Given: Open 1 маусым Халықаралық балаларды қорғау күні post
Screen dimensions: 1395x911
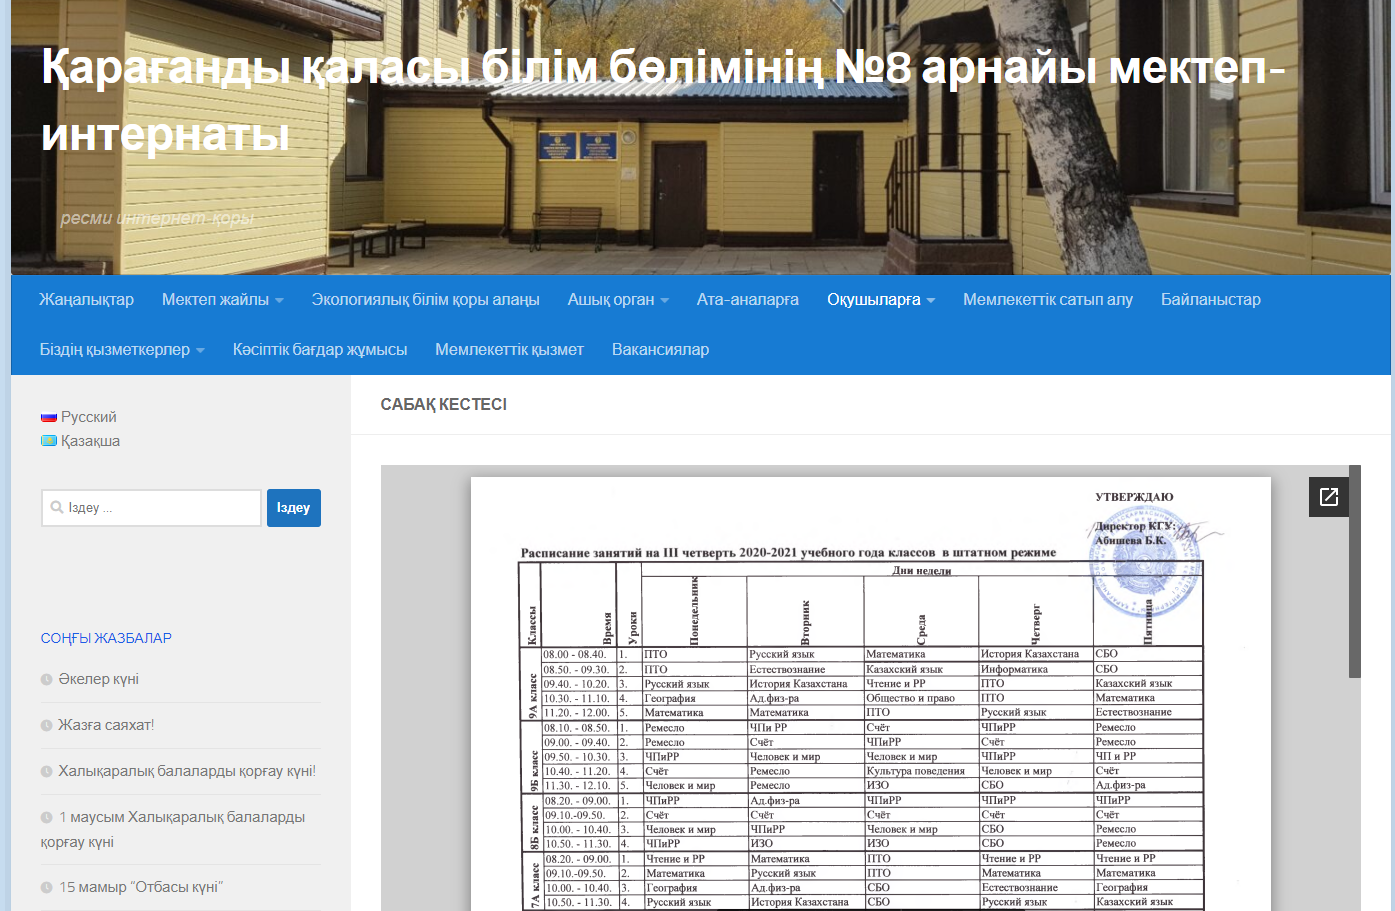Looking at the screenshot, I should tap(173, 829).
